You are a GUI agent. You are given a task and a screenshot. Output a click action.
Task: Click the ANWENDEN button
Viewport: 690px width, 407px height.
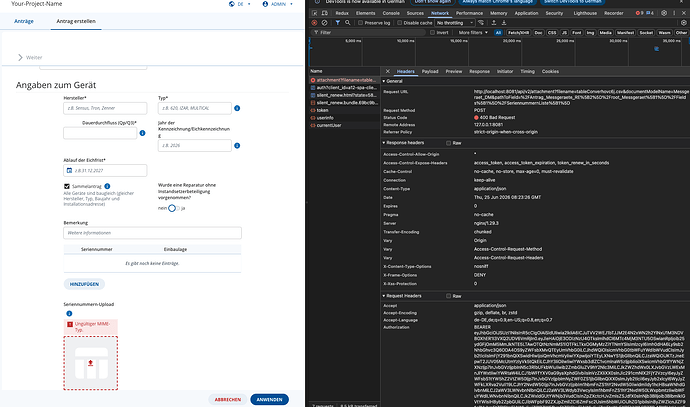[x=269, y=400]
